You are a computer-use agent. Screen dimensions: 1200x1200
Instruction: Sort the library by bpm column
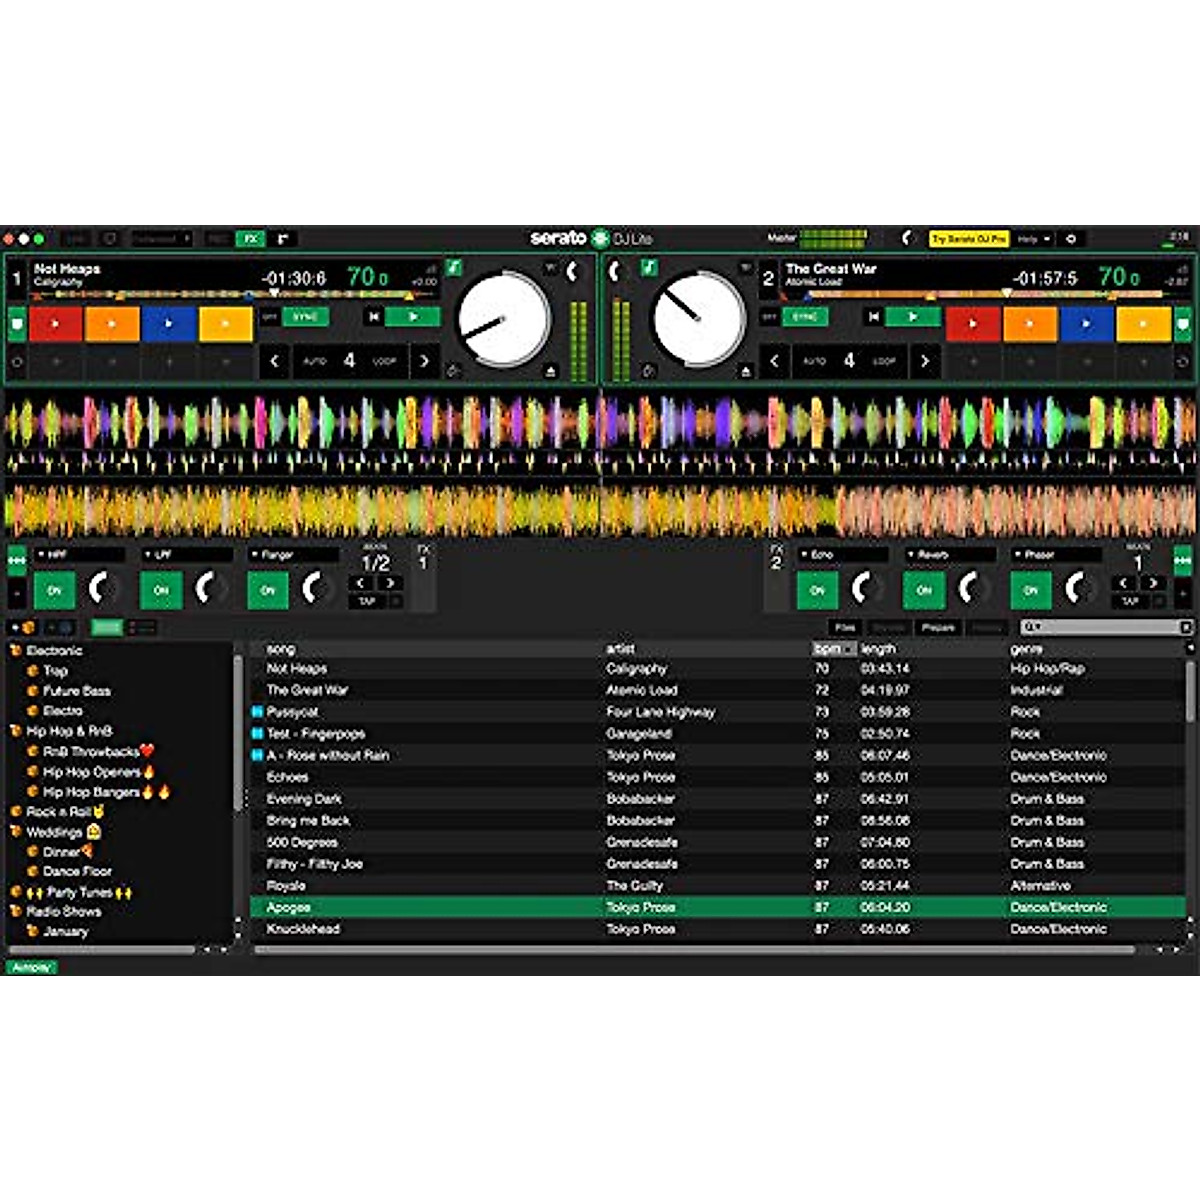828,649
